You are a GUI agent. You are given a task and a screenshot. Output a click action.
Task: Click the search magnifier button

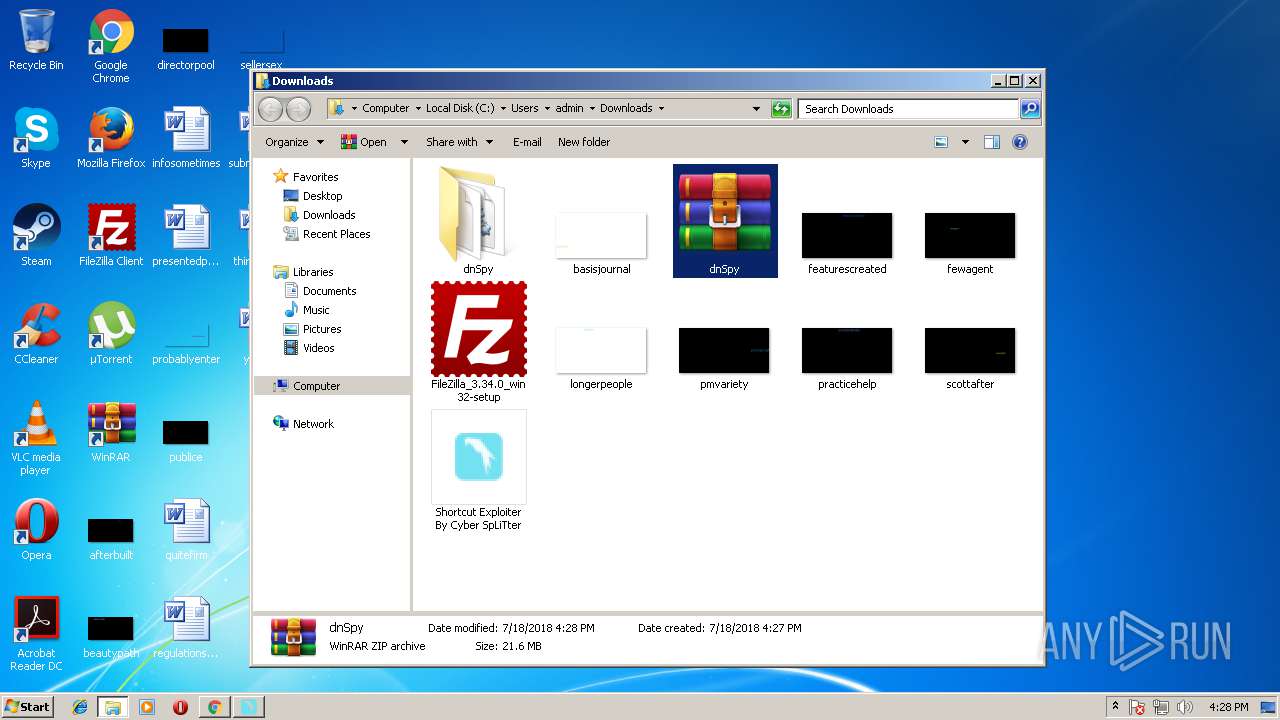(x=1029, y=109)
